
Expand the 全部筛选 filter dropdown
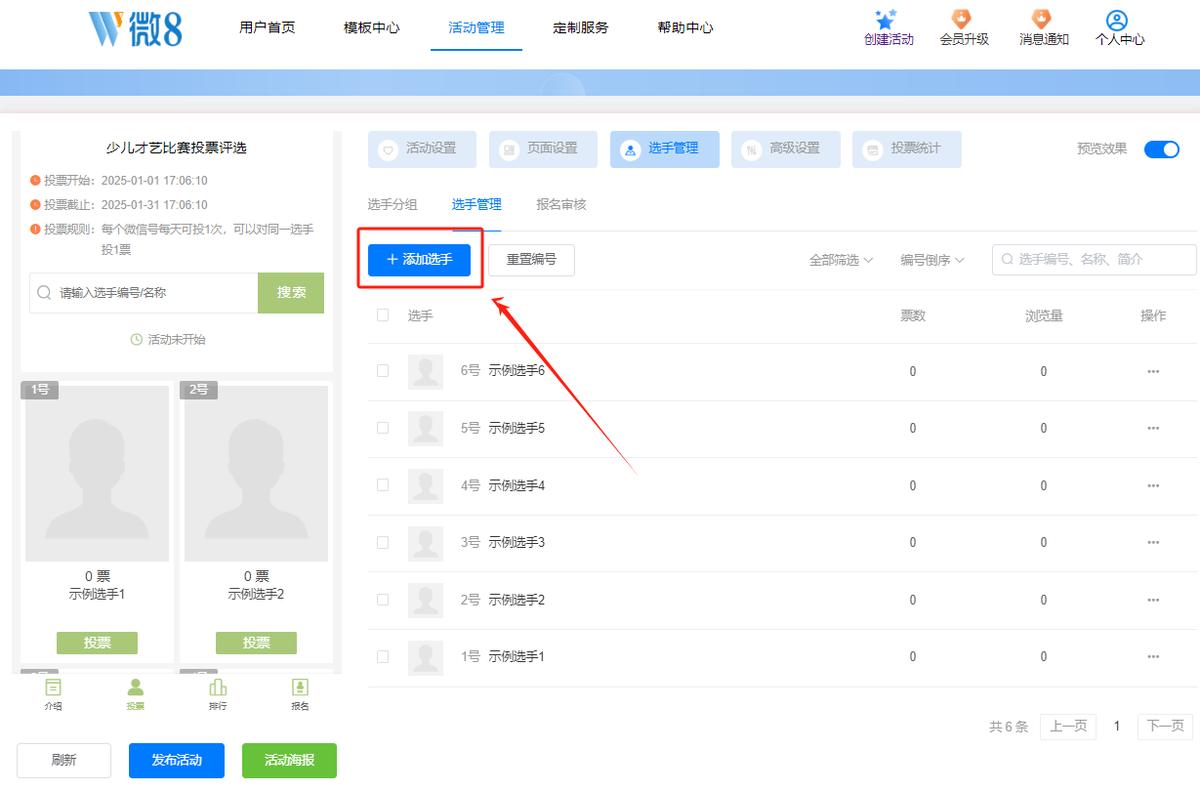841,260
